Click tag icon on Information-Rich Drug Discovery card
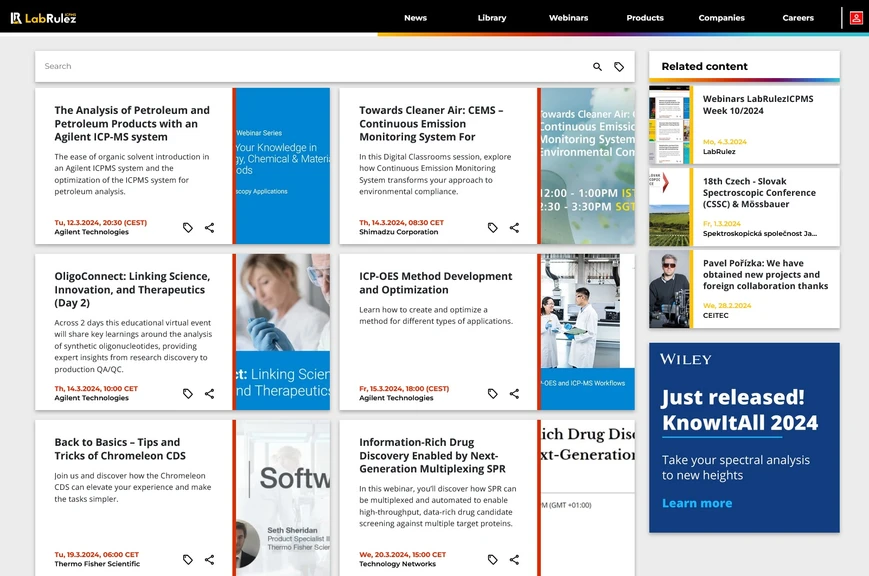Screen dimensions: 869x576 (x=493, y=559)
